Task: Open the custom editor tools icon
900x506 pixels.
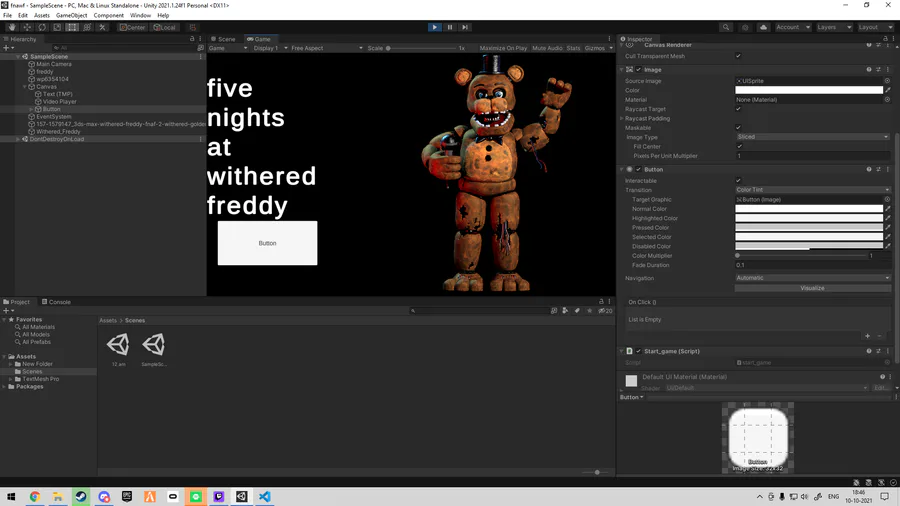Action: coord(102,27)
